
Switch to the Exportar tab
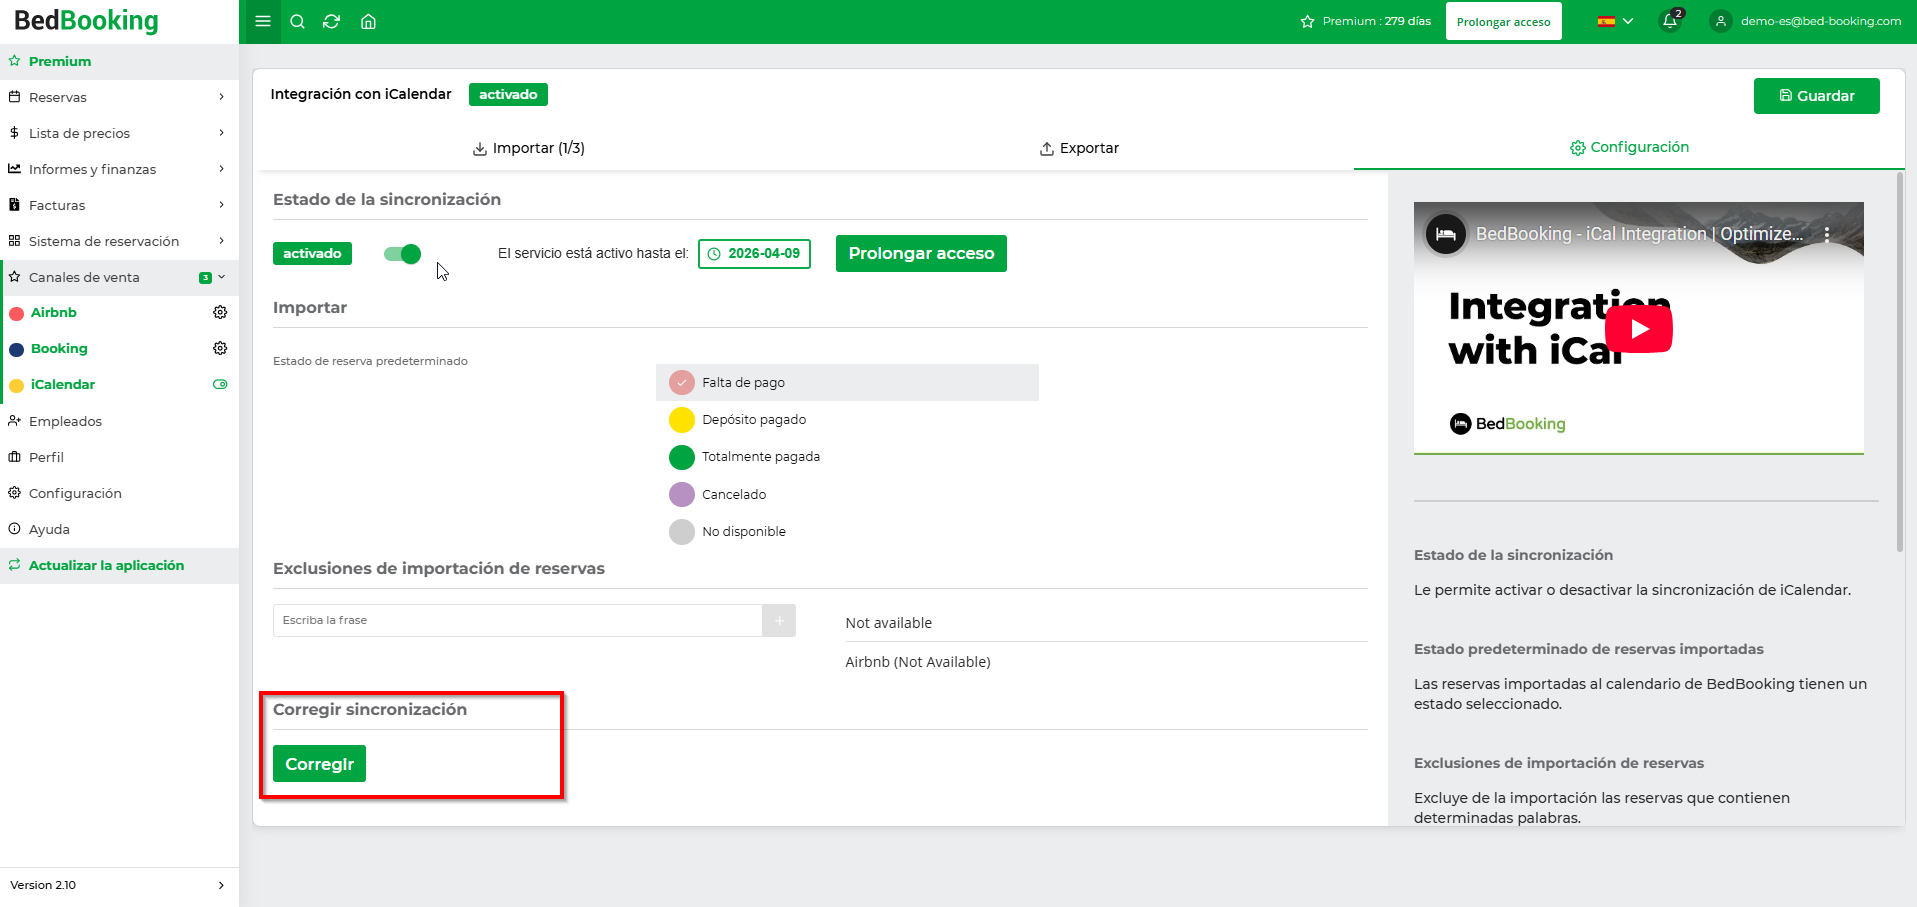1079,148
